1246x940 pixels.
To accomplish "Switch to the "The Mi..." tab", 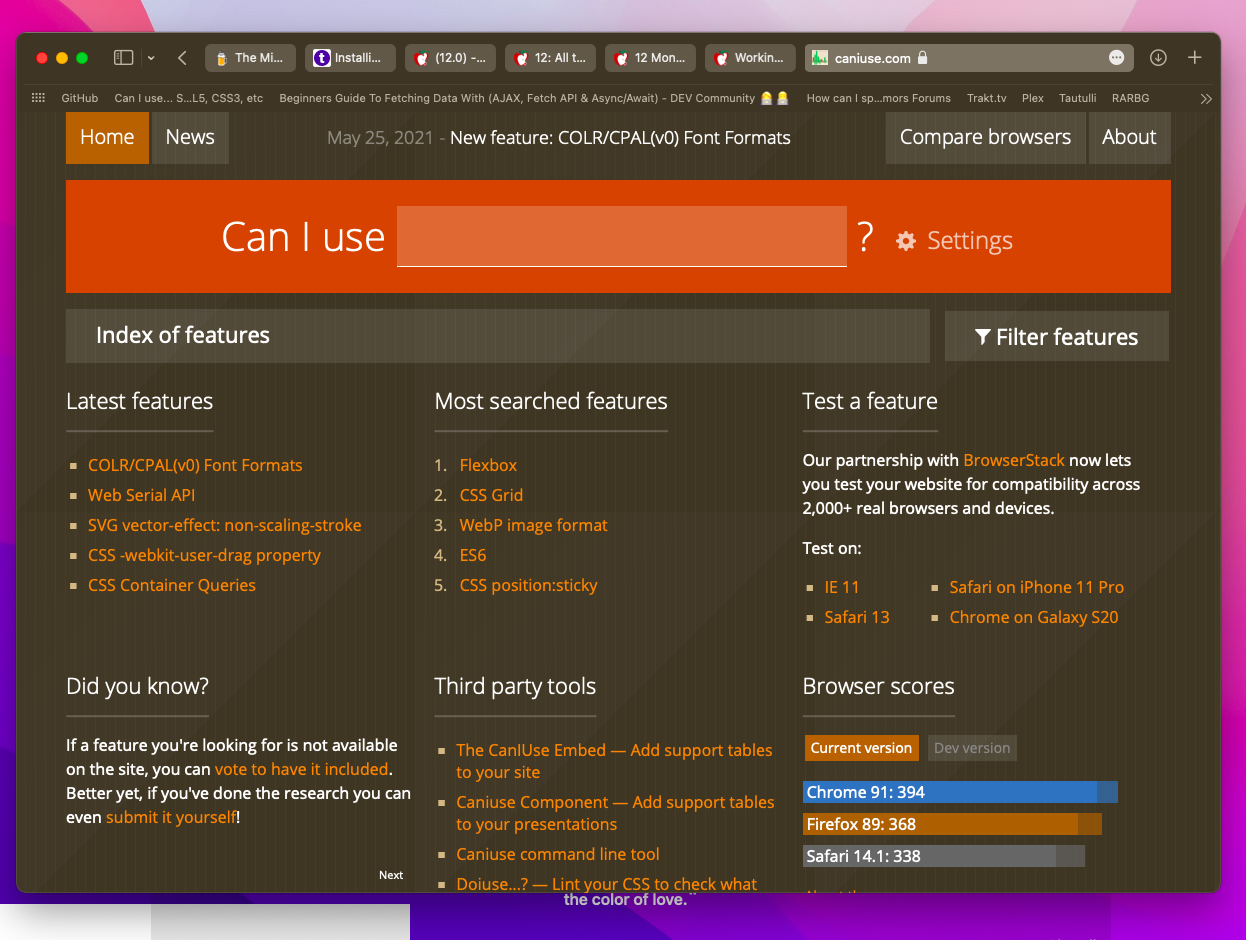I will tap(250, 58).
